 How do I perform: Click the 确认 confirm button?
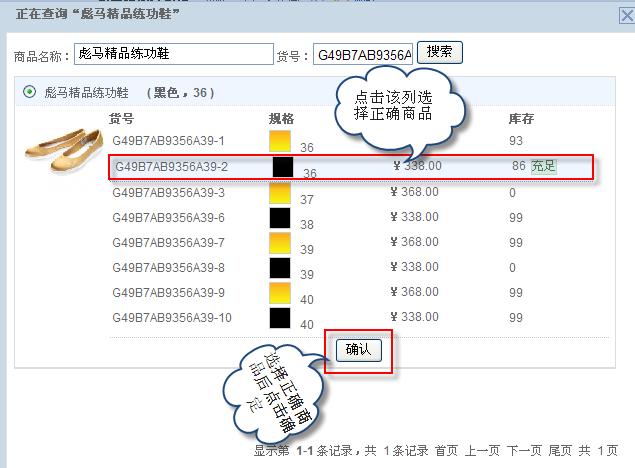(x=358, y=349)
